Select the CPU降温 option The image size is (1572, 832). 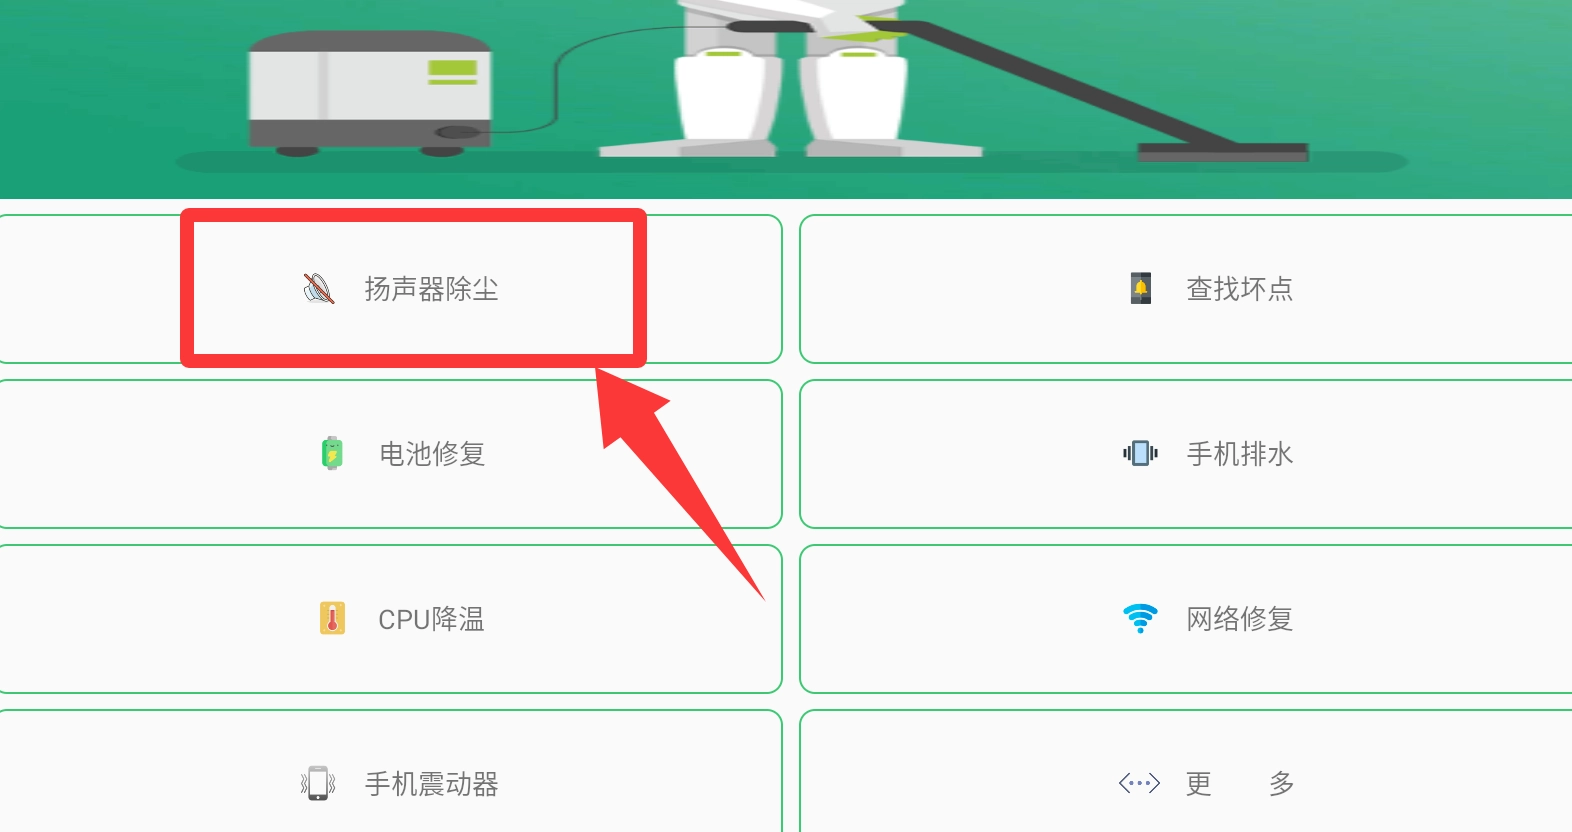pyautogui.click(x=390, y=619)
